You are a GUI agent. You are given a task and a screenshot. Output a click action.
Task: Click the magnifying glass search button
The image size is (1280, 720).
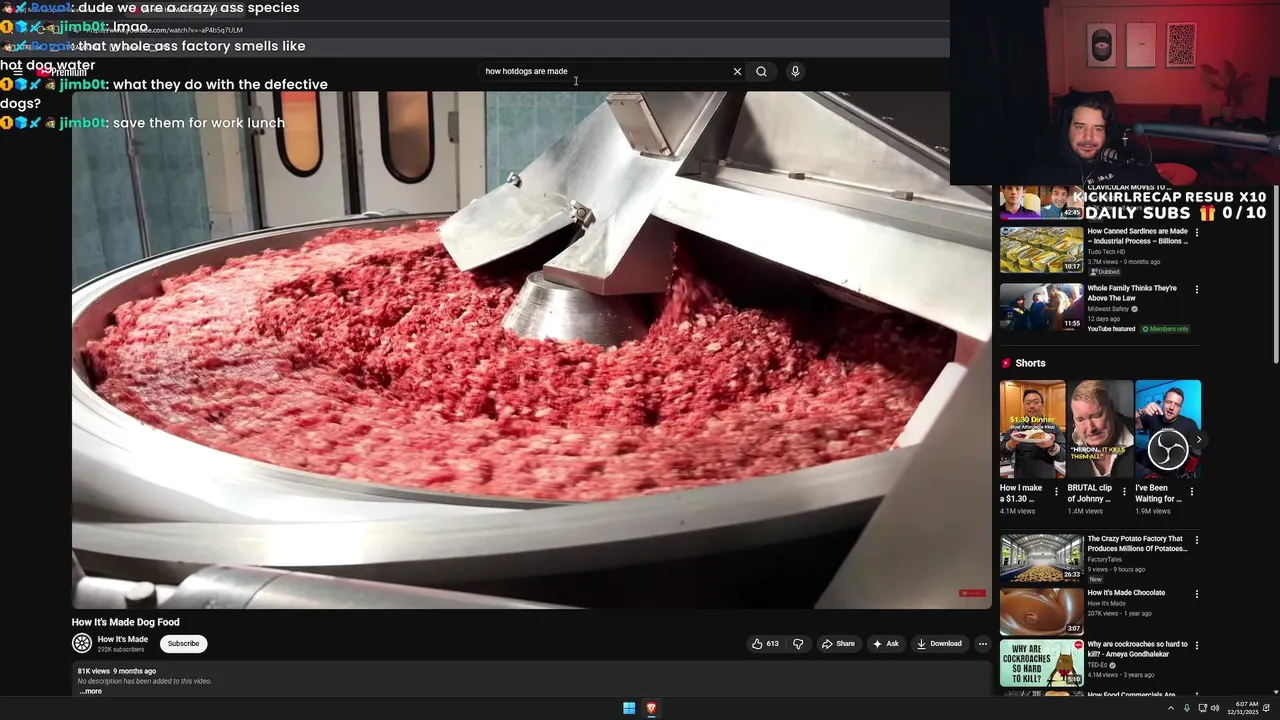click(761, 71)
